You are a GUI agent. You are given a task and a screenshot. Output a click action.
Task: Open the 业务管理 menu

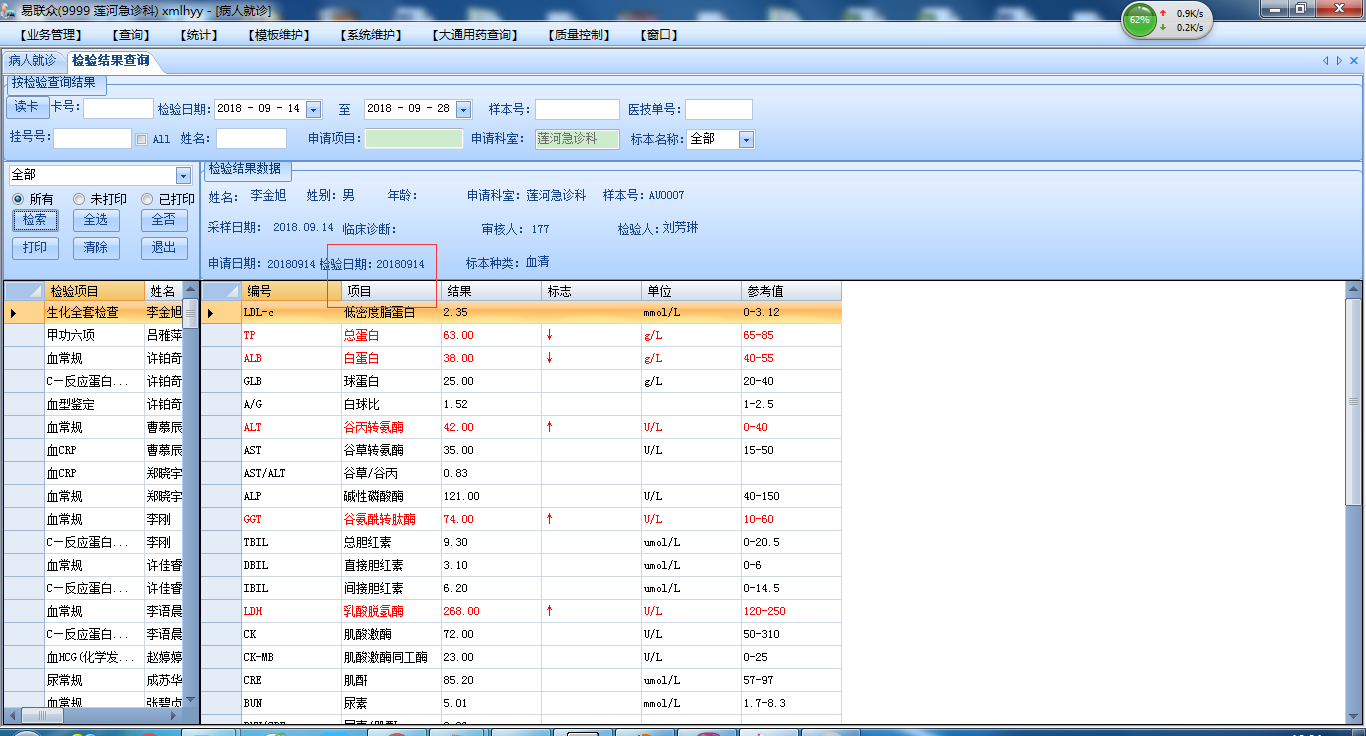52,35
